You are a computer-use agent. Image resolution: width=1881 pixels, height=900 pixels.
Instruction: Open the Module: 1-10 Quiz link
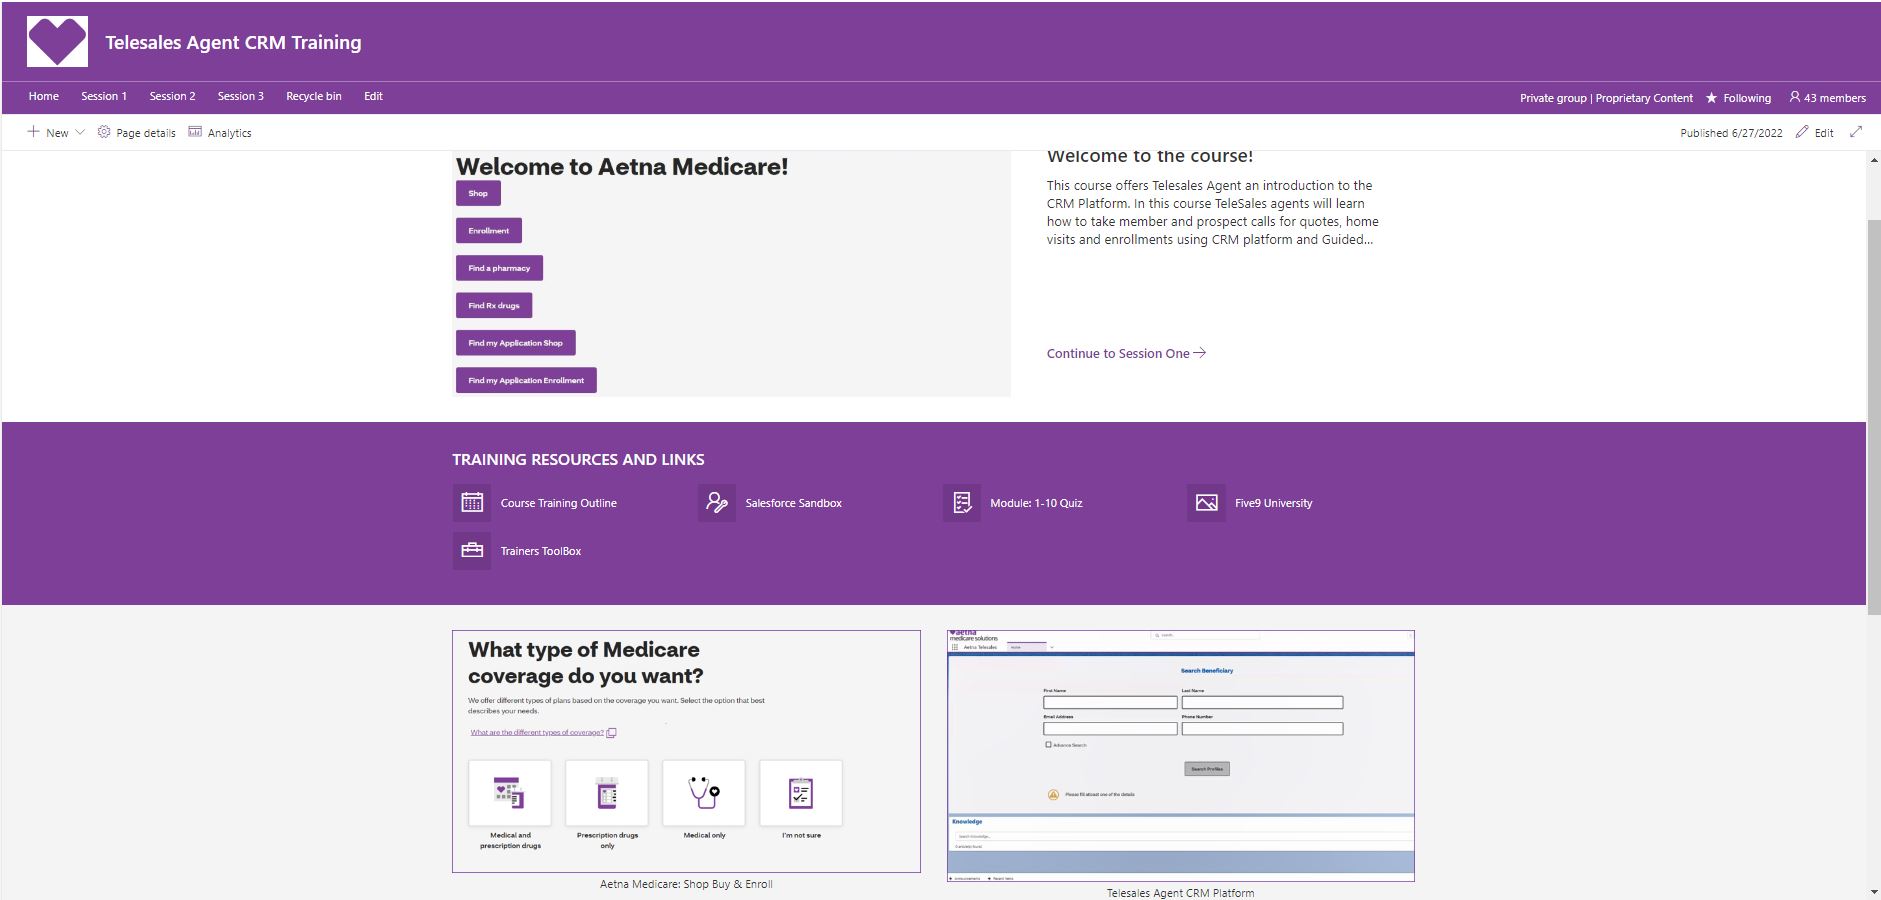1036,503
